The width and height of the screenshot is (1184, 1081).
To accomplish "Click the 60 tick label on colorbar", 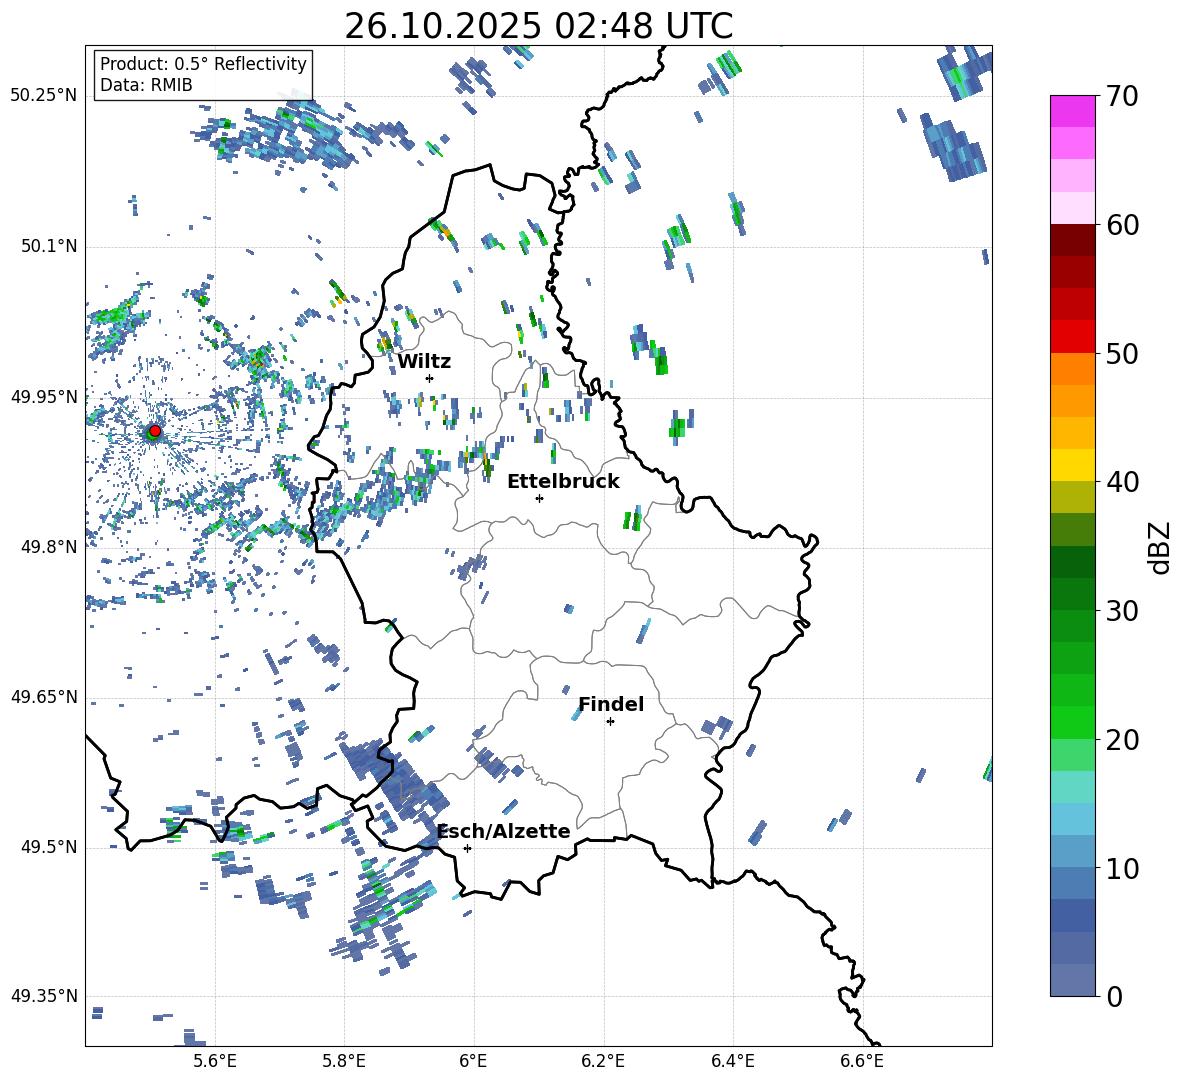I will tap(1126, 225).
